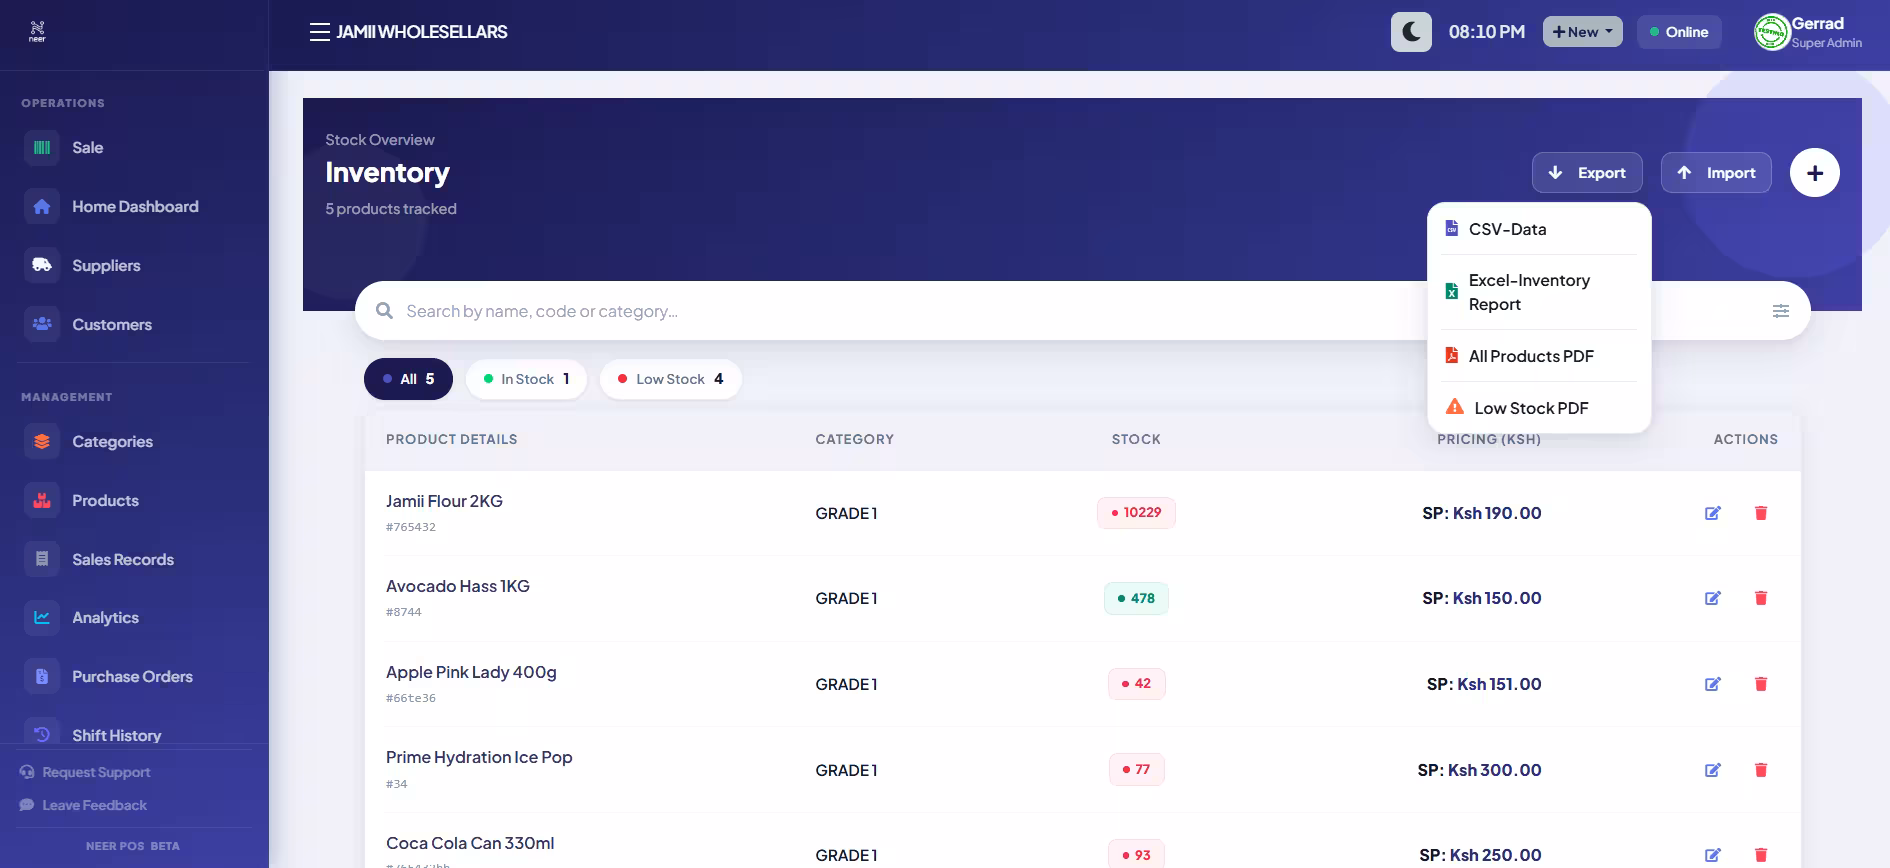Select the In Stock filter tab
This screenshot has height=868, width=1890.
pyautogui.click(x=526, y=379)
